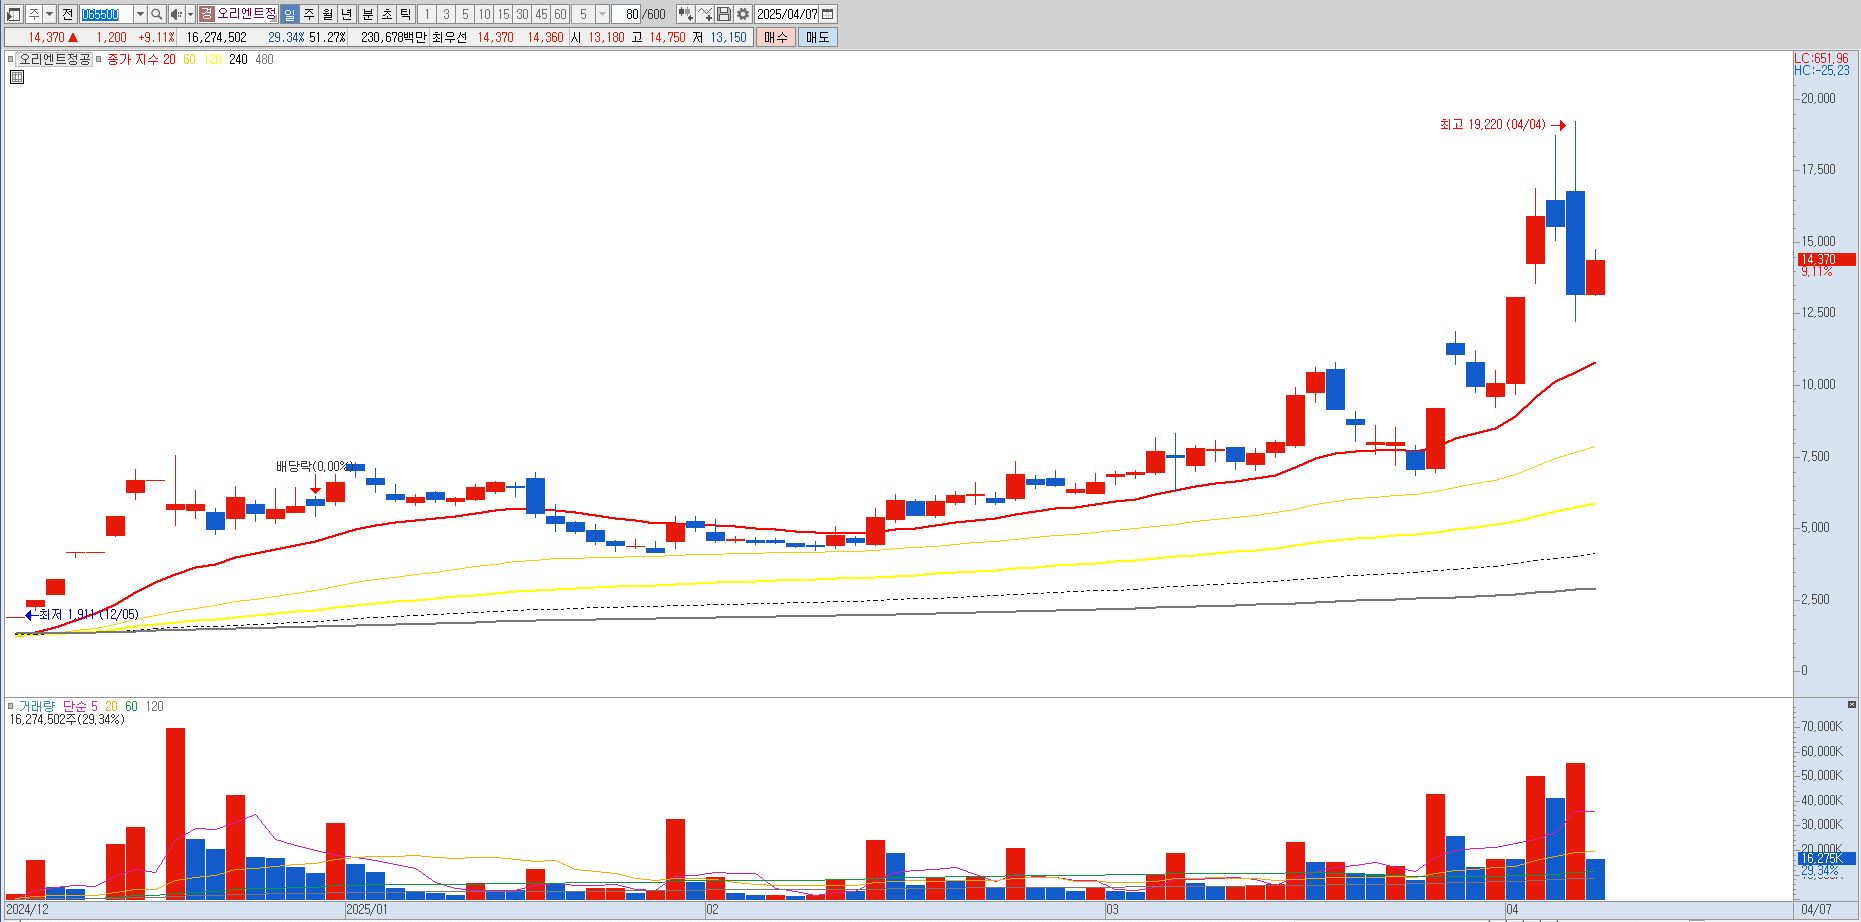The height and width of the screenshot is (922, 1861).
Task: Switch to yearly 년 chart period
Action: point(346,14)
